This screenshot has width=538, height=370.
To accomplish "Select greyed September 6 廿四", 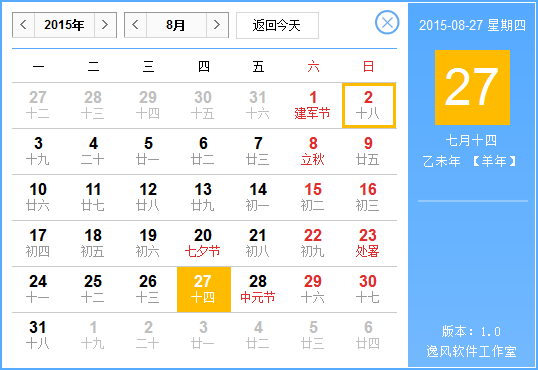I will (x=368, y=335).
